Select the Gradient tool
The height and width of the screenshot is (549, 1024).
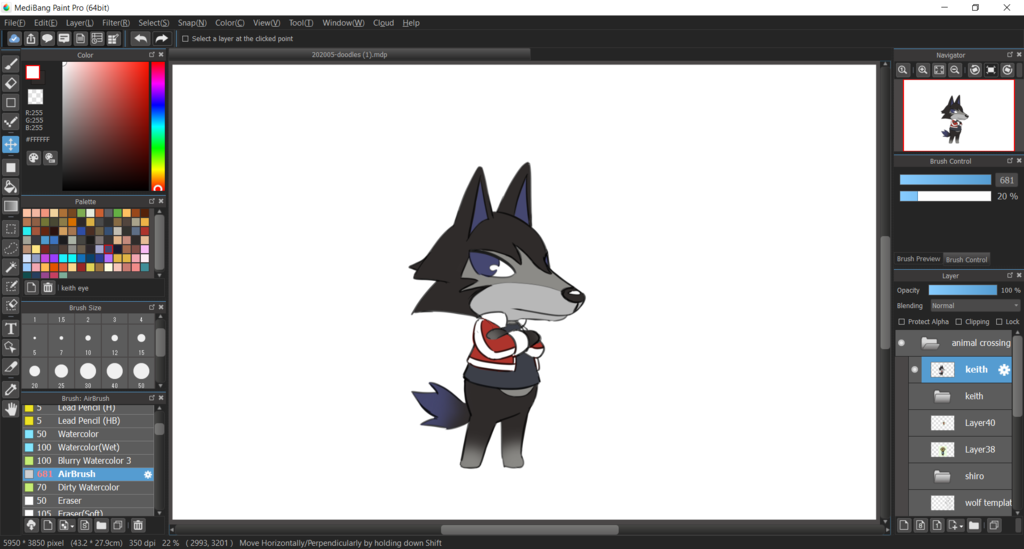pos(11,206)
